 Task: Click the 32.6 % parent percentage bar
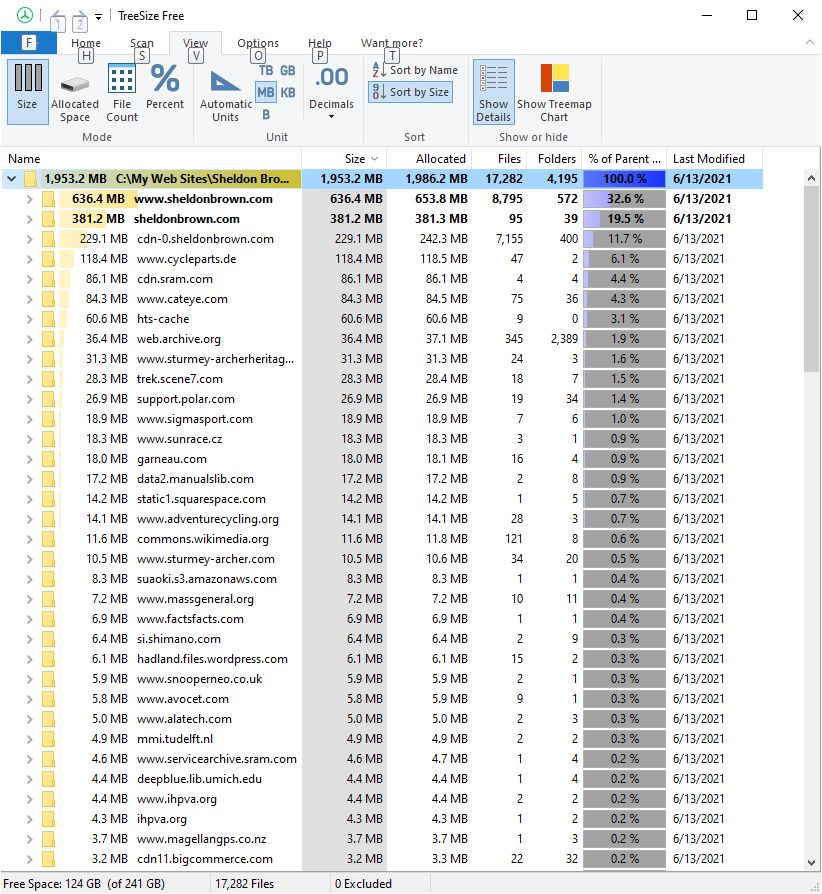624,199
